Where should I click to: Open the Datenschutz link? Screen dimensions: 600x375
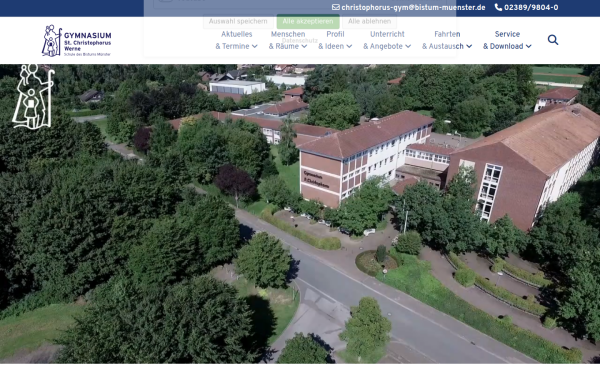(300, 40)
